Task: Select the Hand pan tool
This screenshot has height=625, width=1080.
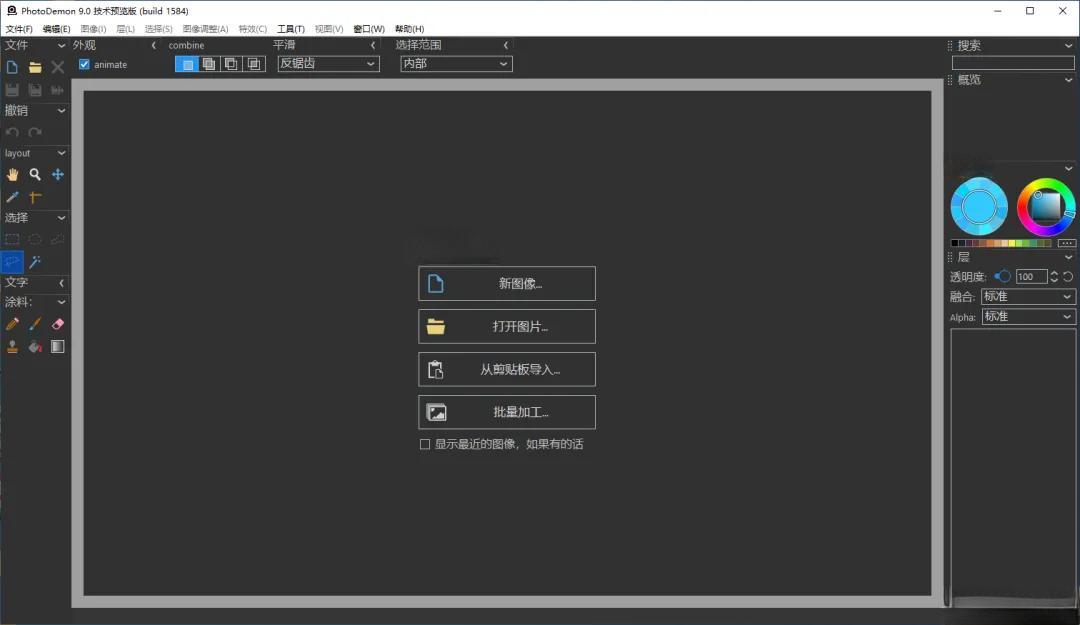Action: [x=12, y=174]
